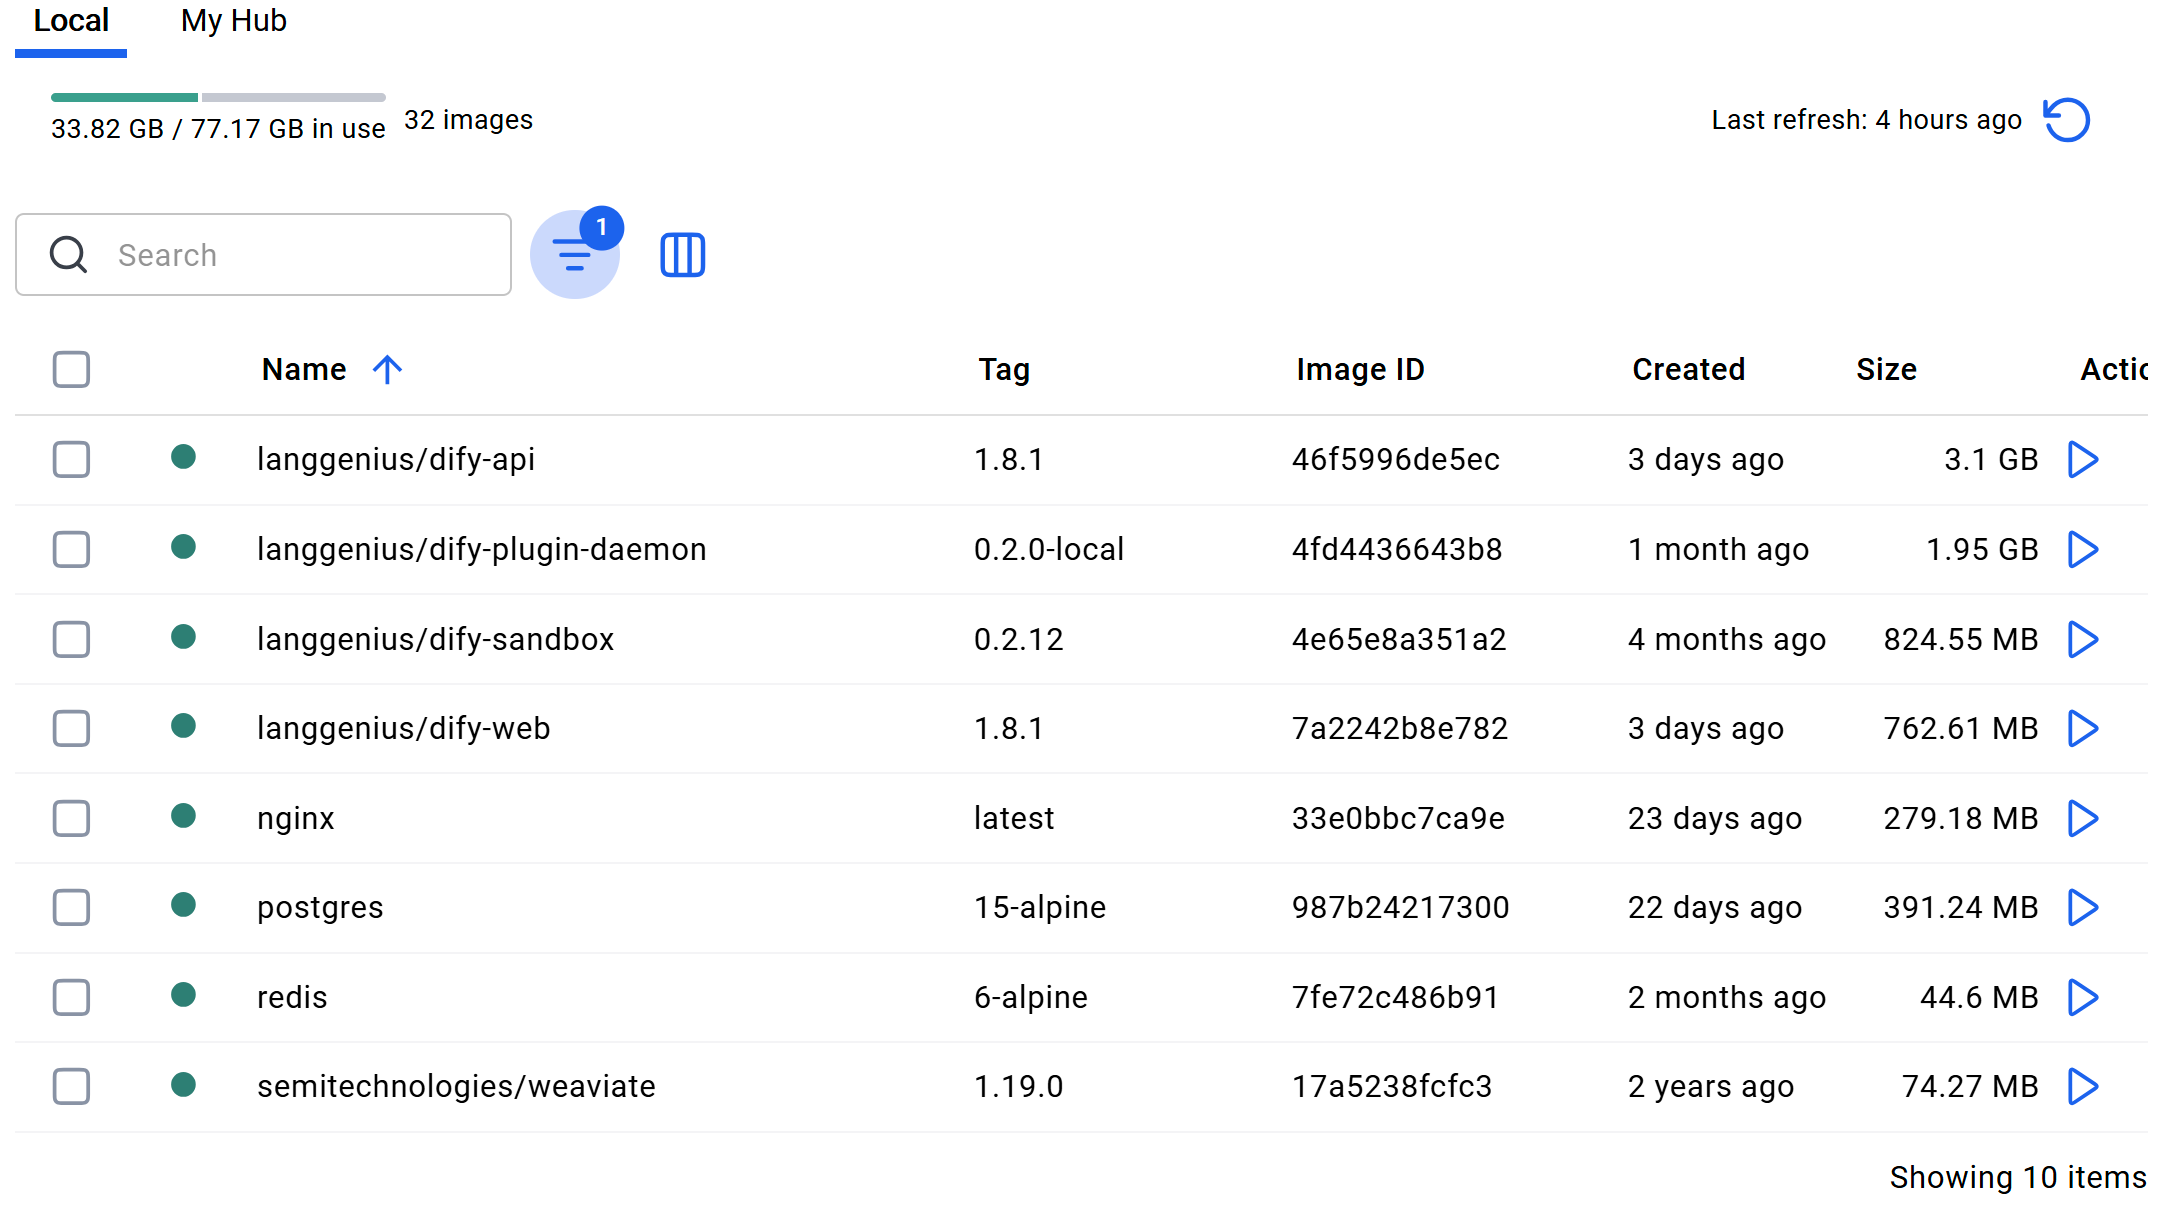Image resolution: width=2175 pixels, height=1220 pixels.
Task: Switch to the My Hub tab
Action: 233,21
